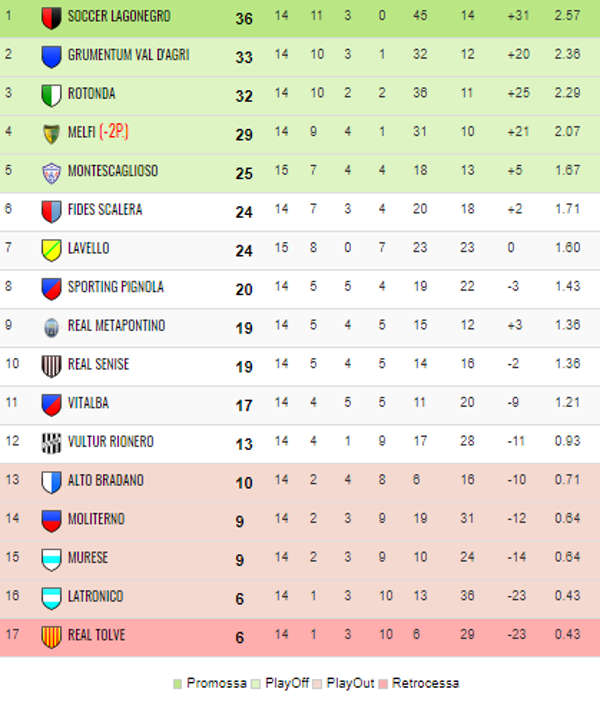The height and width of the screenshot is (702, 600).
Task: Click the Vultur Rionero checkered crest
Action: [x=51, y=444]
